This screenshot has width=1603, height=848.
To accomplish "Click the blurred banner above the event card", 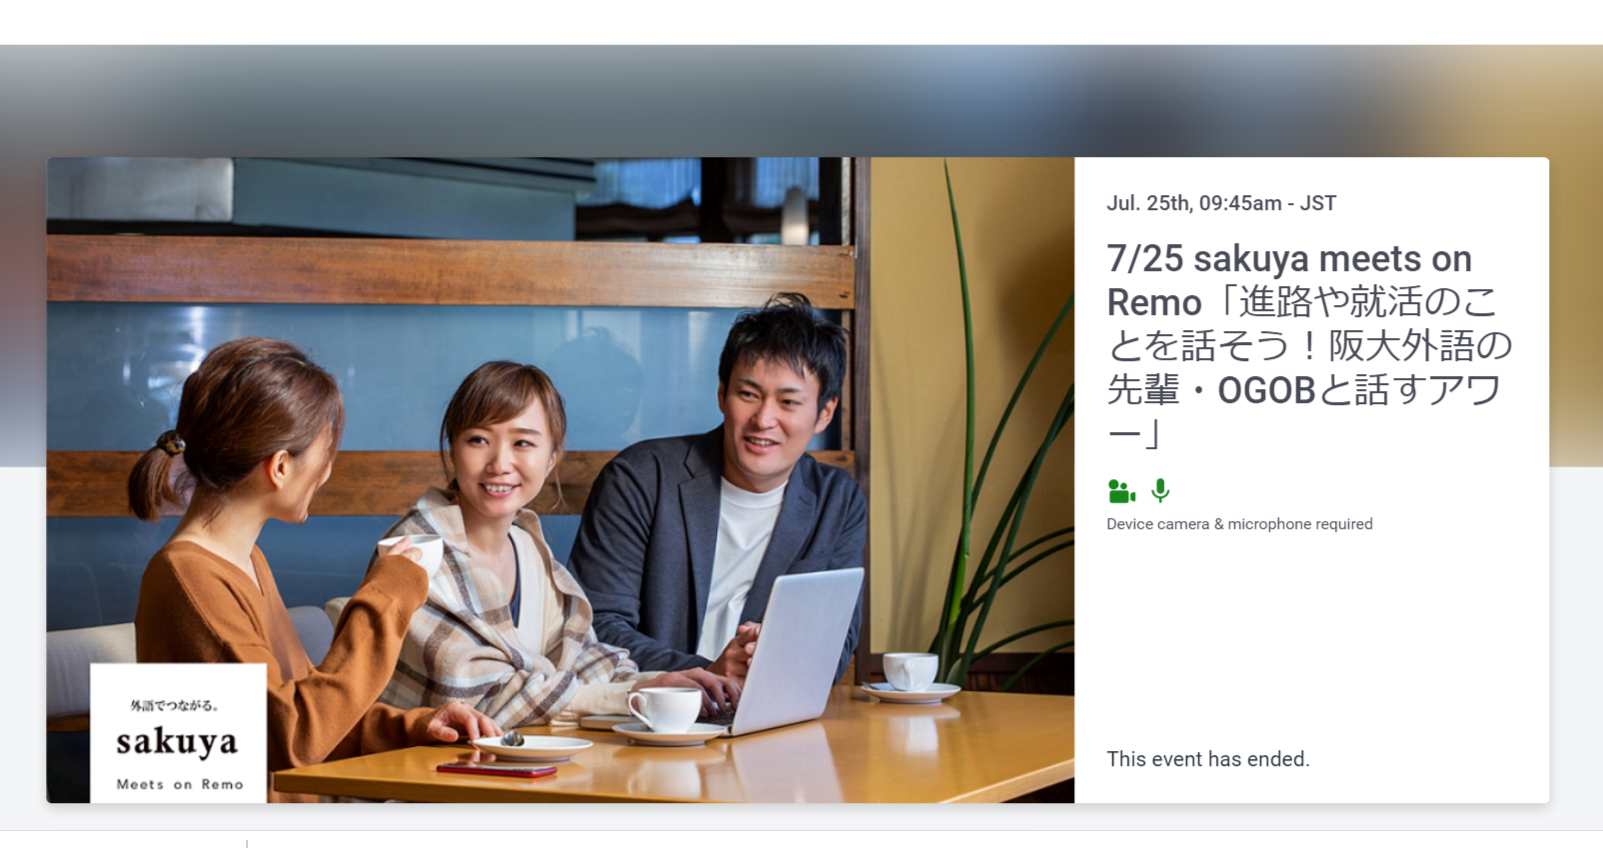I will tap(800, 100).
